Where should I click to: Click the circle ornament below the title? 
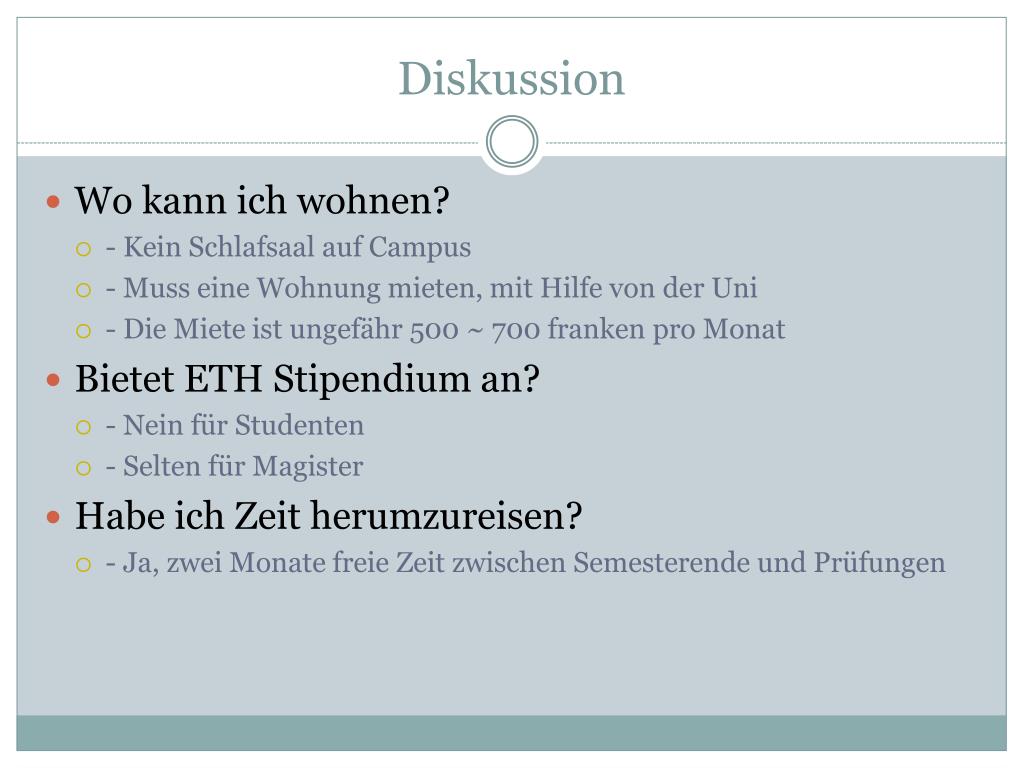tap(512, 142)
